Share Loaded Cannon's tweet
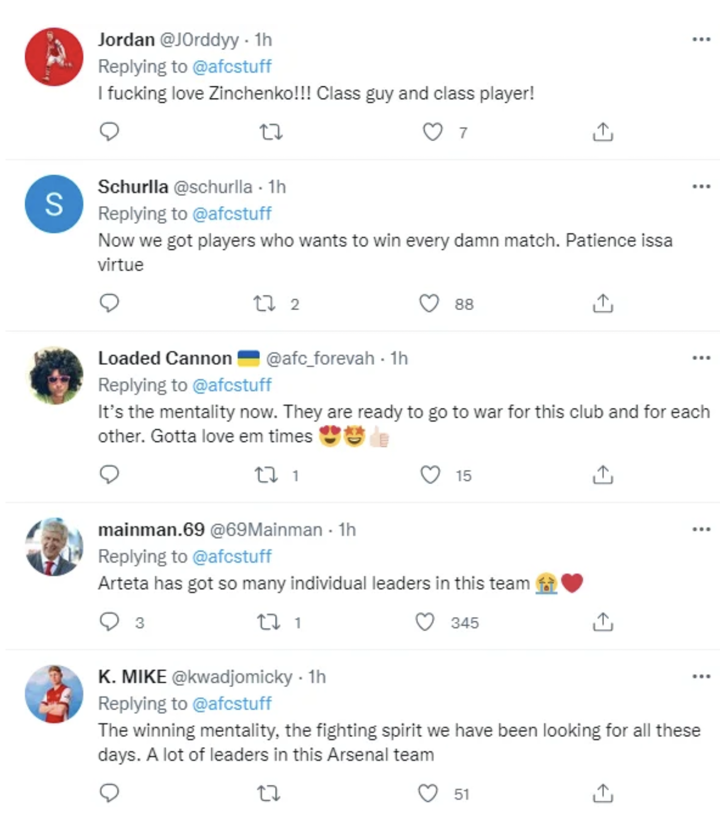Screen dimensions: 720x815 [x=602, y=475]
